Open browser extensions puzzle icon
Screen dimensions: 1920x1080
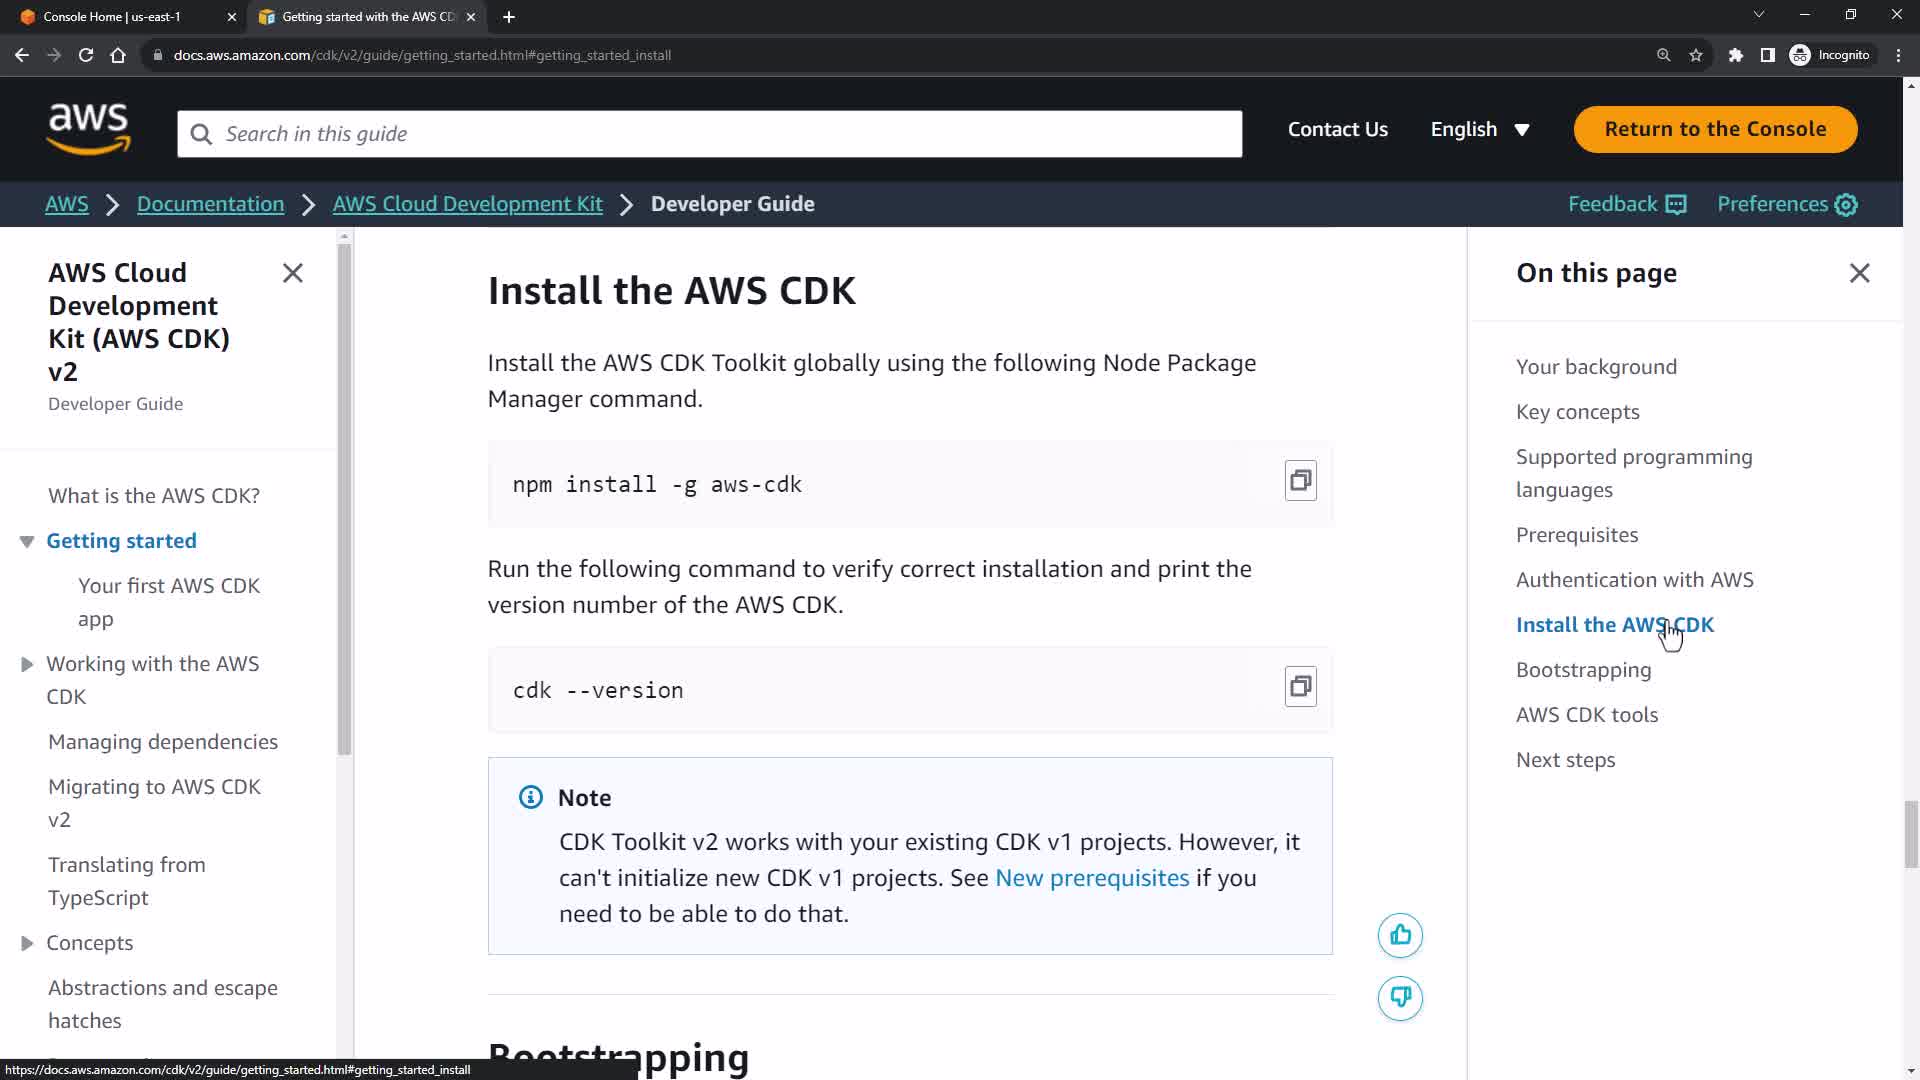(1736, 55)
